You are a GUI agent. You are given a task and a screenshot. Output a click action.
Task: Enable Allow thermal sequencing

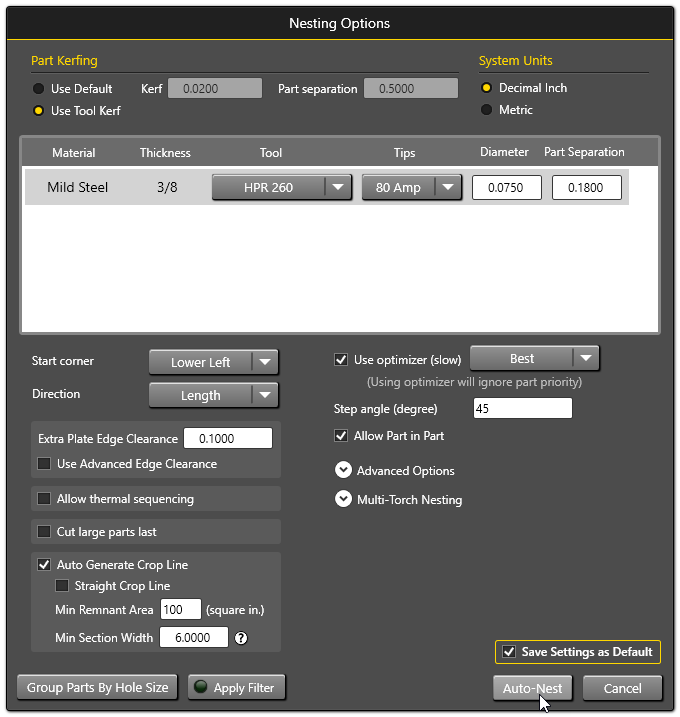pos(44,498)
